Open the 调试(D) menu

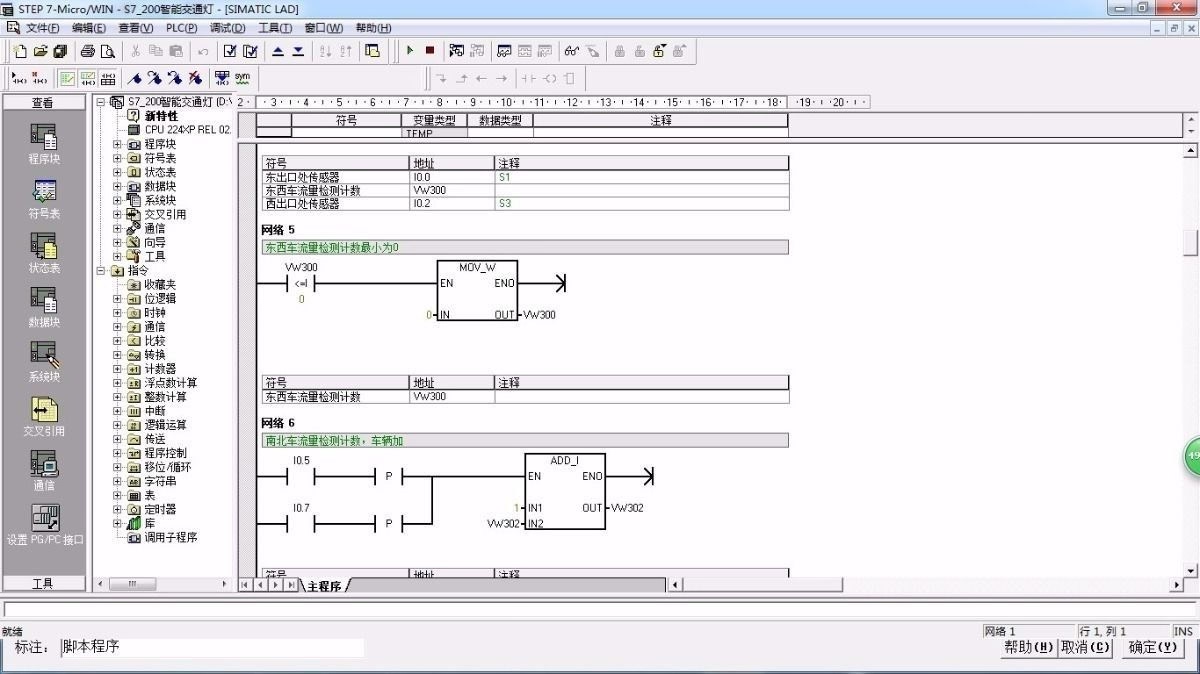point(228,28)
